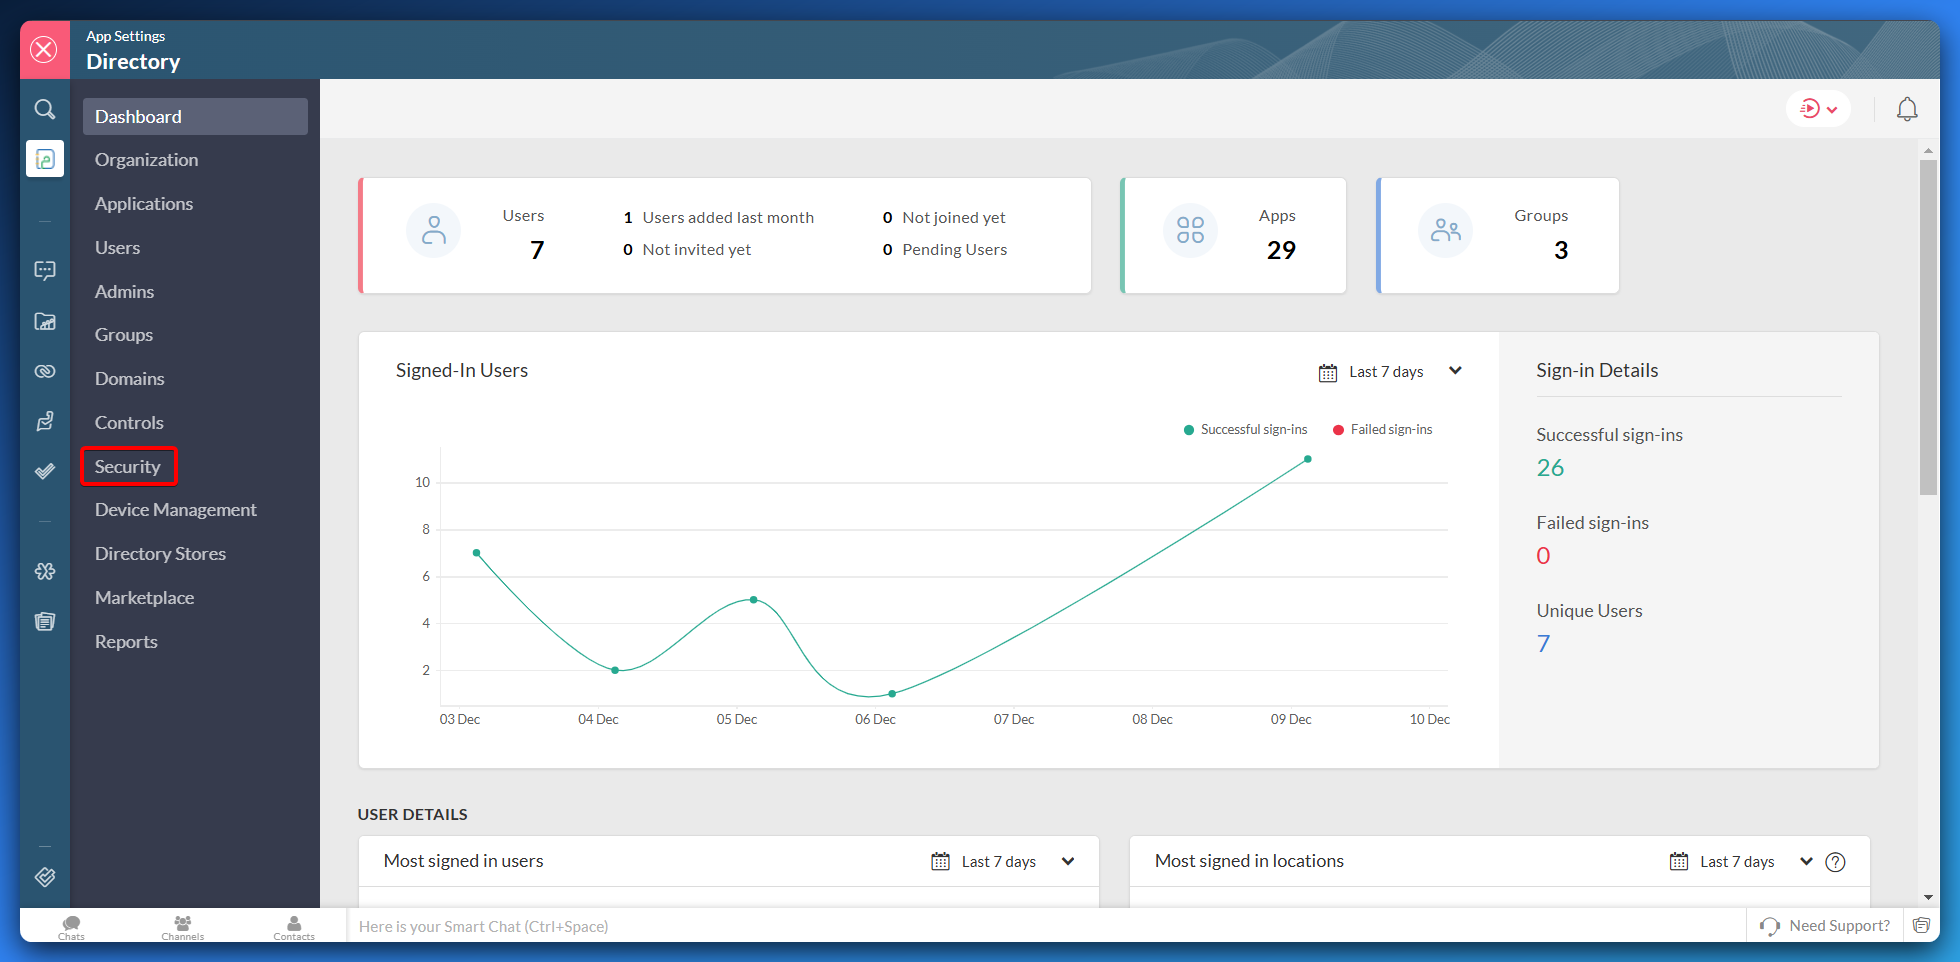This screenshot has height=962, width=1960.
Task: Open the Chats icon in bottom bar
Action: [x=71, y=927]
